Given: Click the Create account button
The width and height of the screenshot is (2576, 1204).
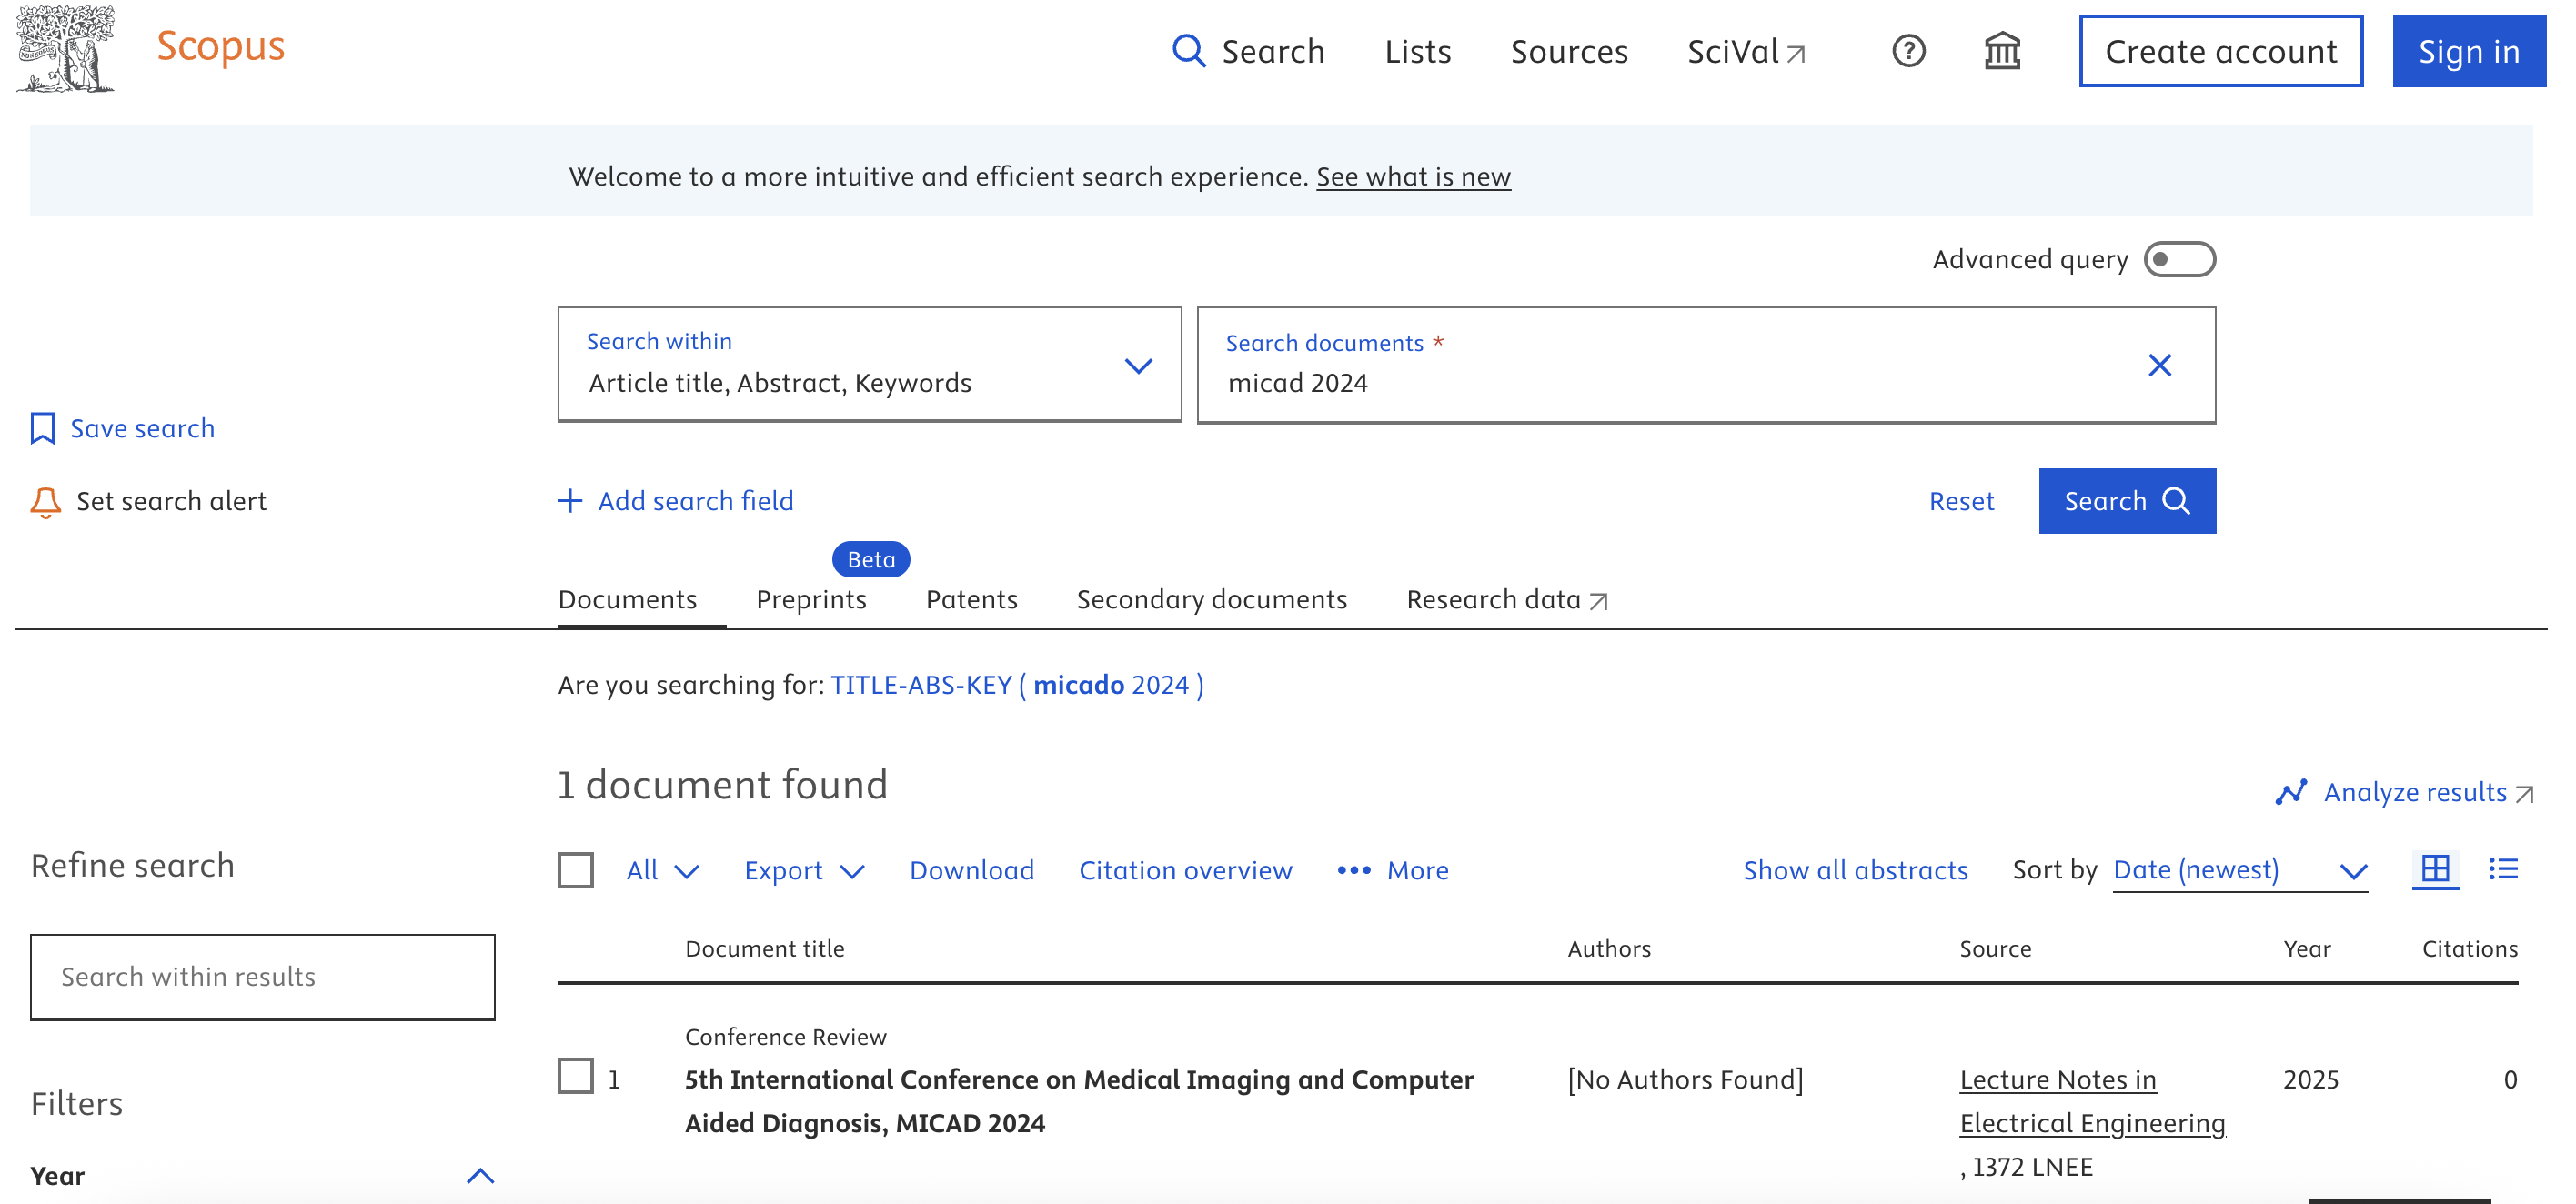Looking at the screenshot, I should coord(2220,51).
